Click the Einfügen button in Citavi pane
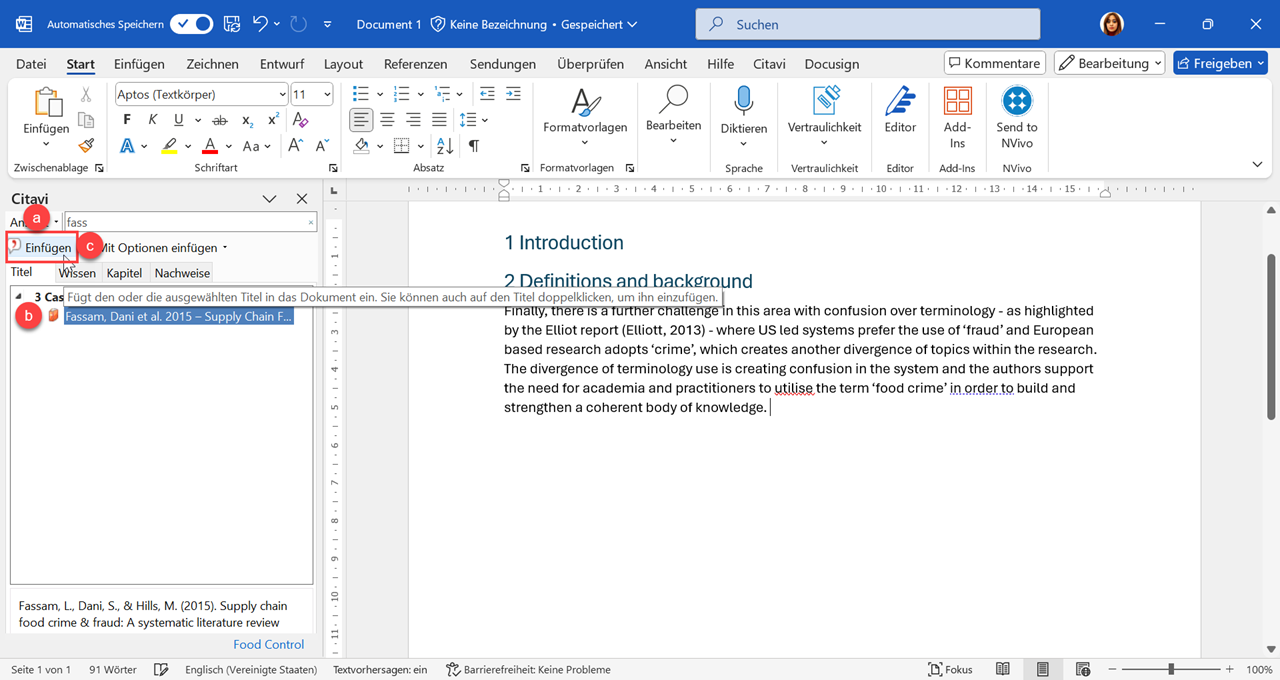 point(42,248)
